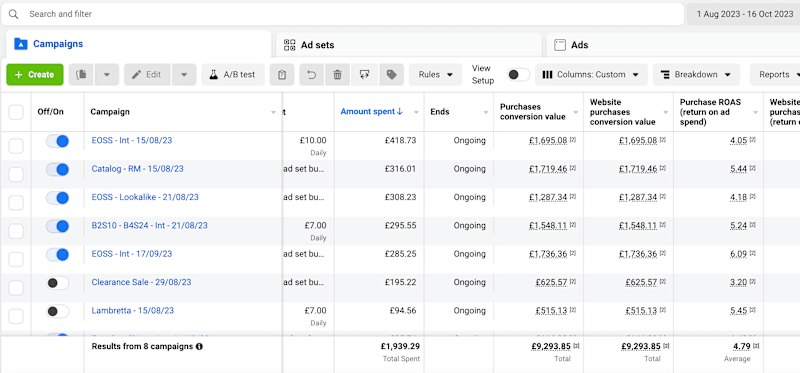800x373 pixels.
Task: Open the Edit options dropdown arrow
Action: (184, 74)
